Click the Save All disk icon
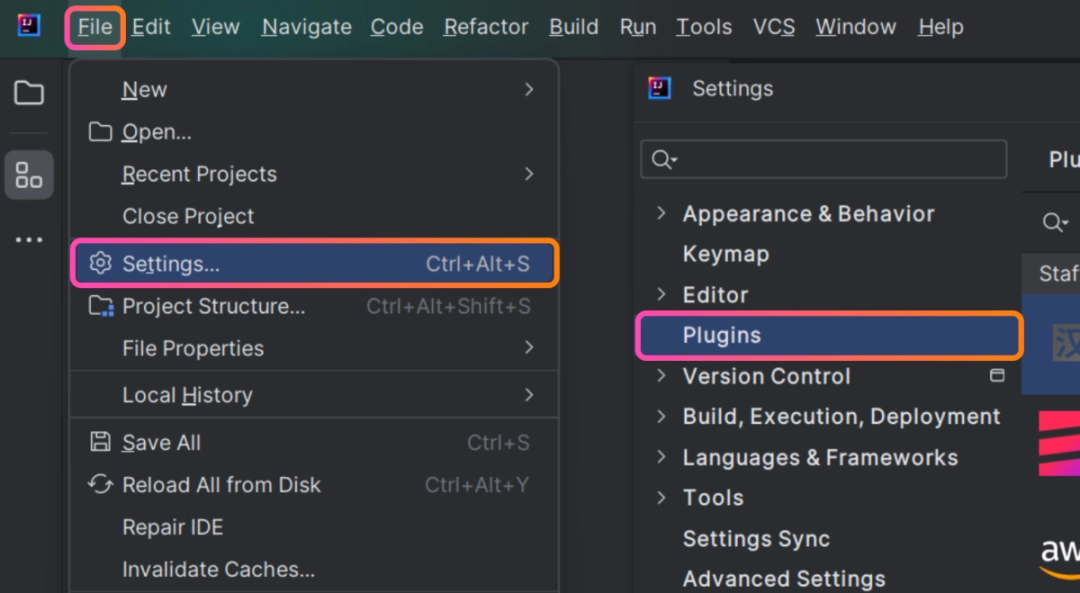 click(x=100, y=442)
